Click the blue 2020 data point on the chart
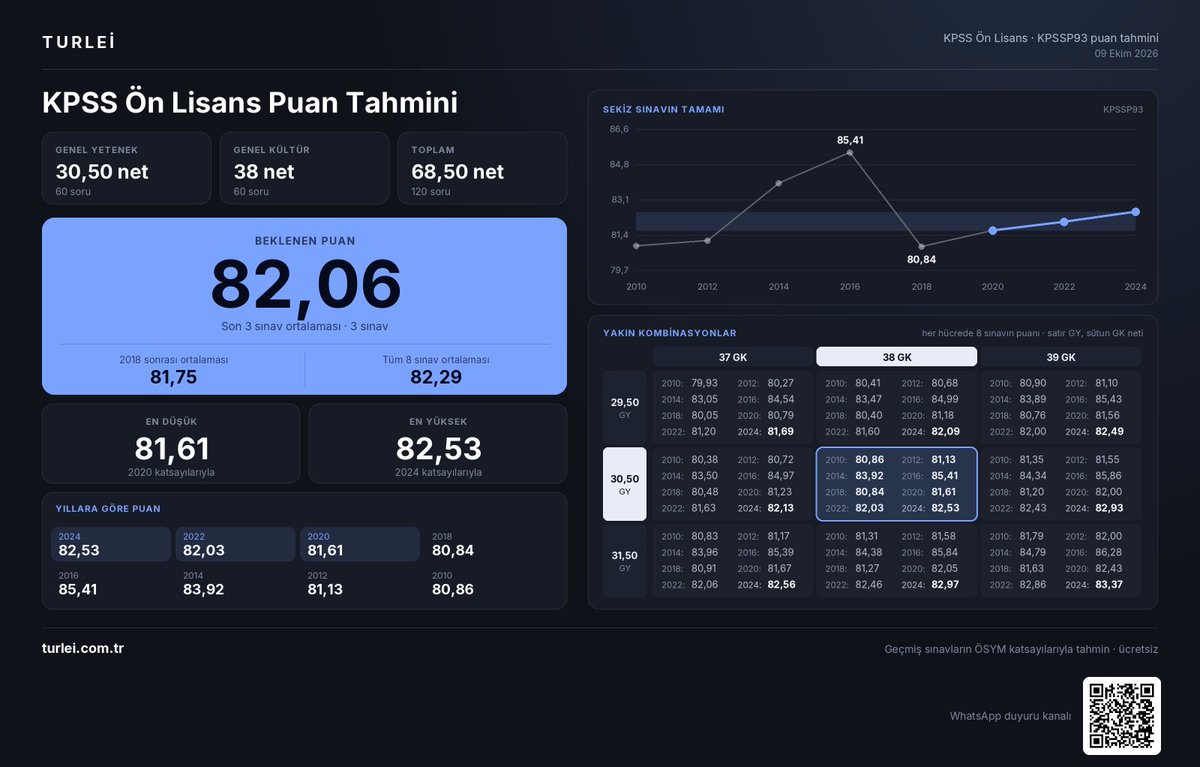The image size is (1200, 767). pos(993,230)
